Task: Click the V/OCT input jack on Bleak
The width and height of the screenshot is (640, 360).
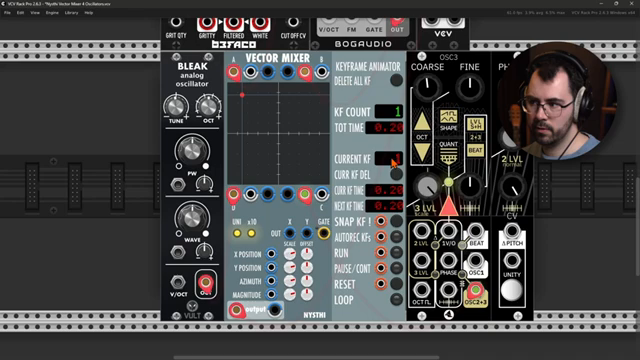Action: tap(178, 282)
